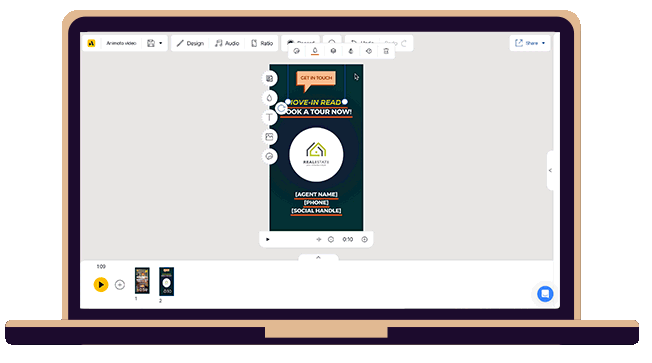Viewport: 652px width, 363px height.
Task: Click the save project icon
Action: click(x=151, y=43)
